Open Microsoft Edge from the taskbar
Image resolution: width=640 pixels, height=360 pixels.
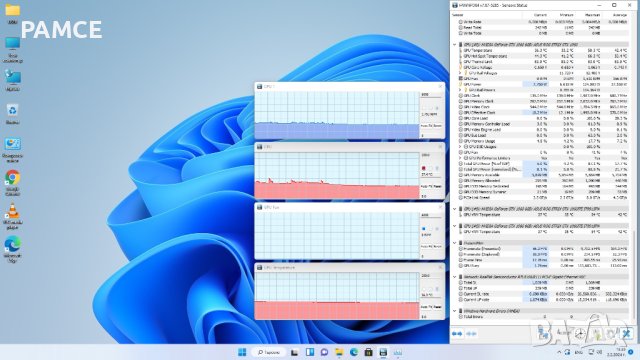click(x=354, y=352)
